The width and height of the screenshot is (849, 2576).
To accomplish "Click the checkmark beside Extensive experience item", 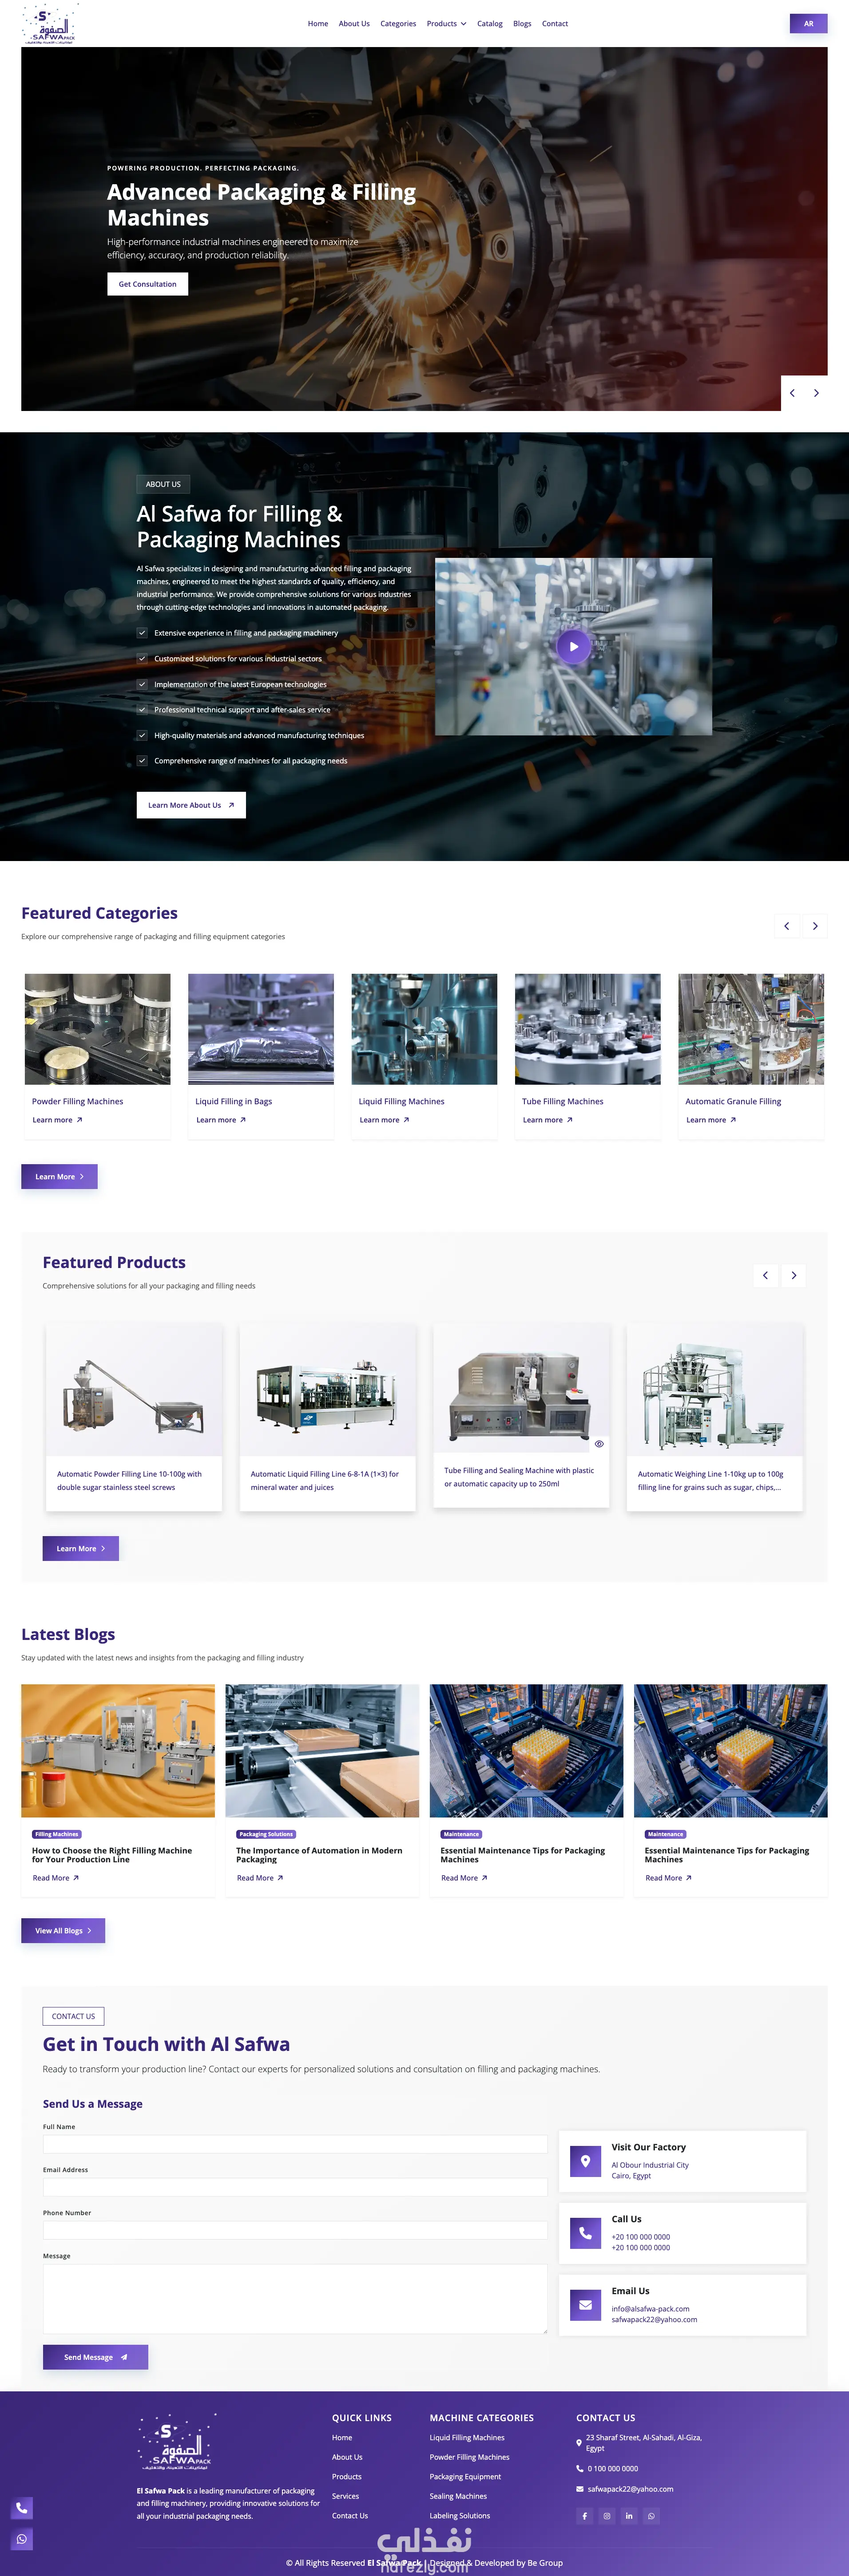I will click(142, 633).
